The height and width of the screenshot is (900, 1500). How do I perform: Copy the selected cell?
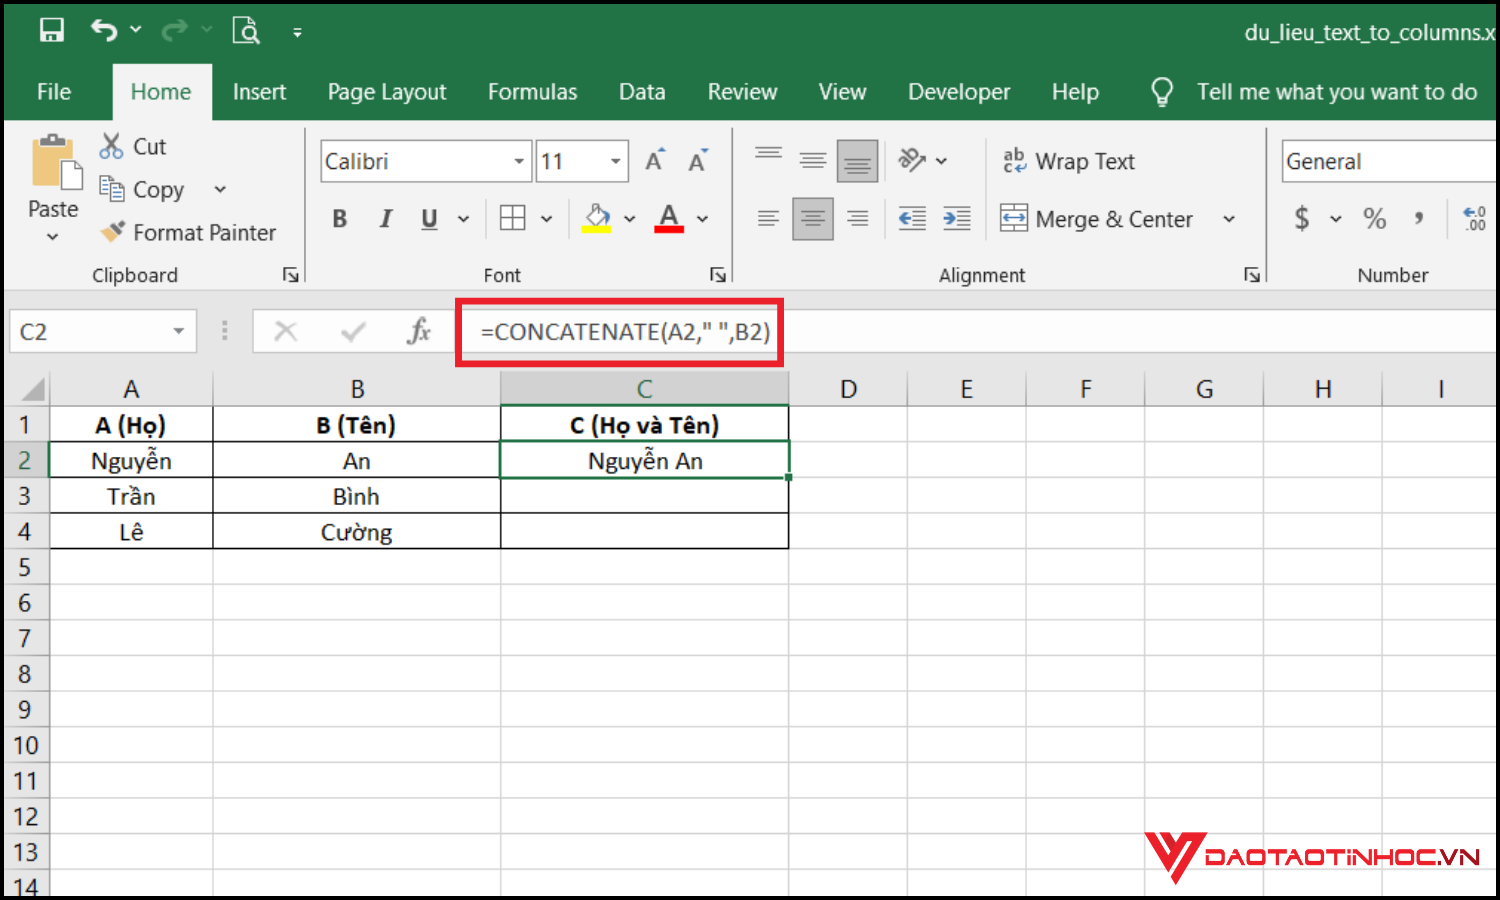(142, 189)
